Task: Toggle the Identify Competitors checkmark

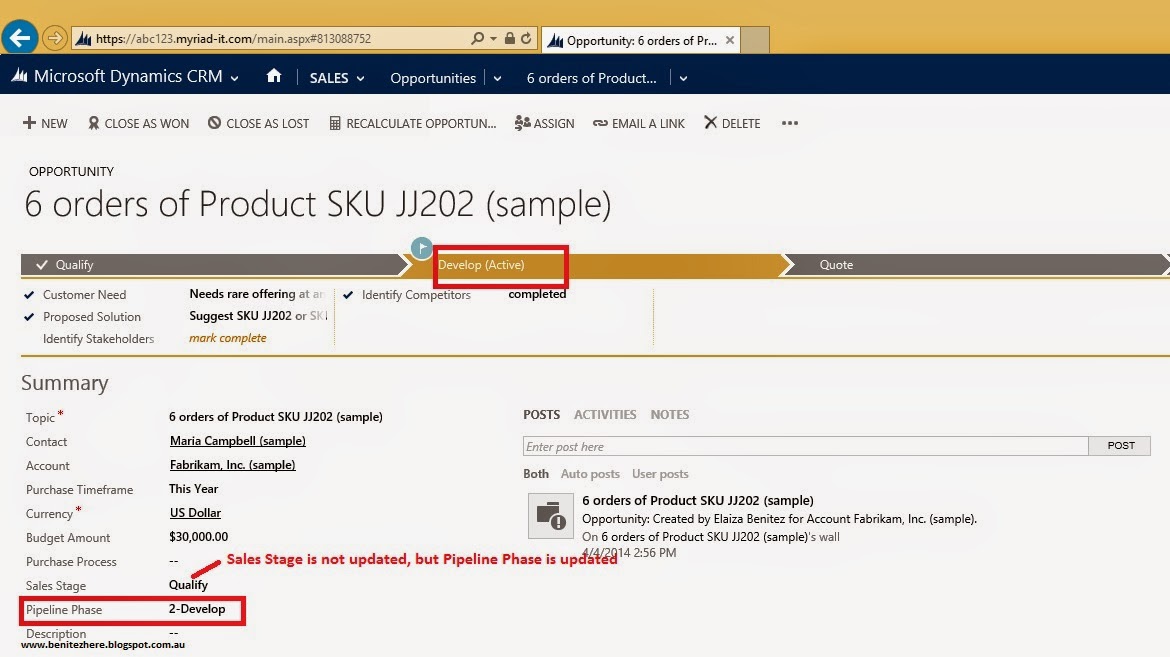Action: 348,295
